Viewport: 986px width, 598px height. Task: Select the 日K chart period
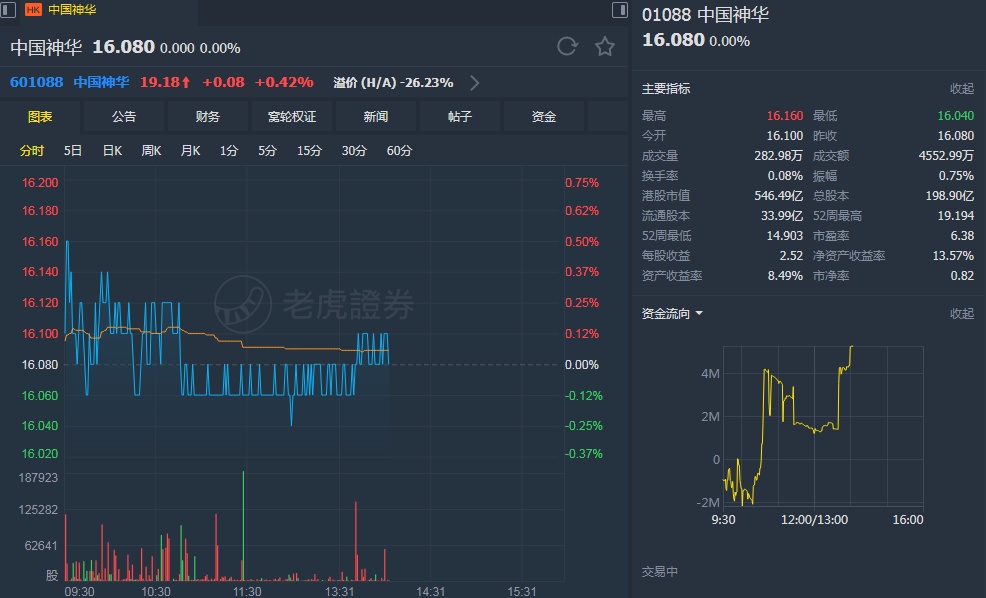pyautogui.click(x=113, y=151)
